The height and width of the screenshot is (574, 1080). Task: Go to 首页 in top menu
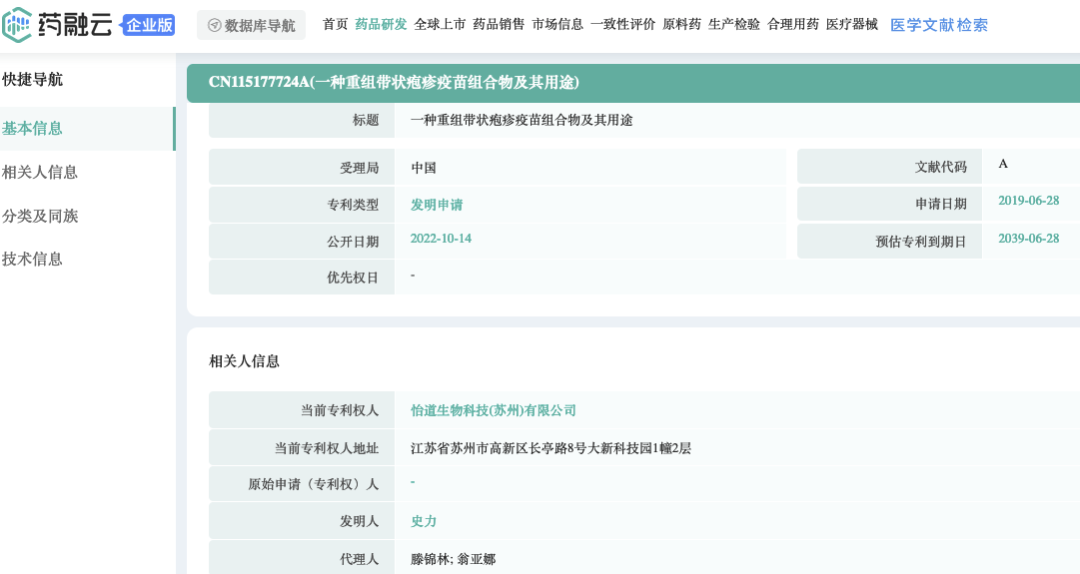pyautogui.click(x=335, y=25)
